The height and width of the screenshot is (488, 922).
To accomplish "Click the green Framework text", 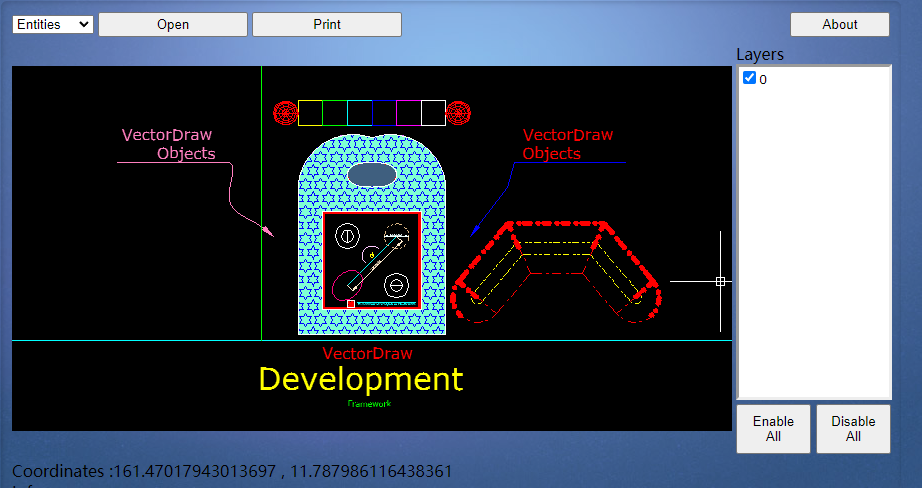I will [x=369, y=403].
